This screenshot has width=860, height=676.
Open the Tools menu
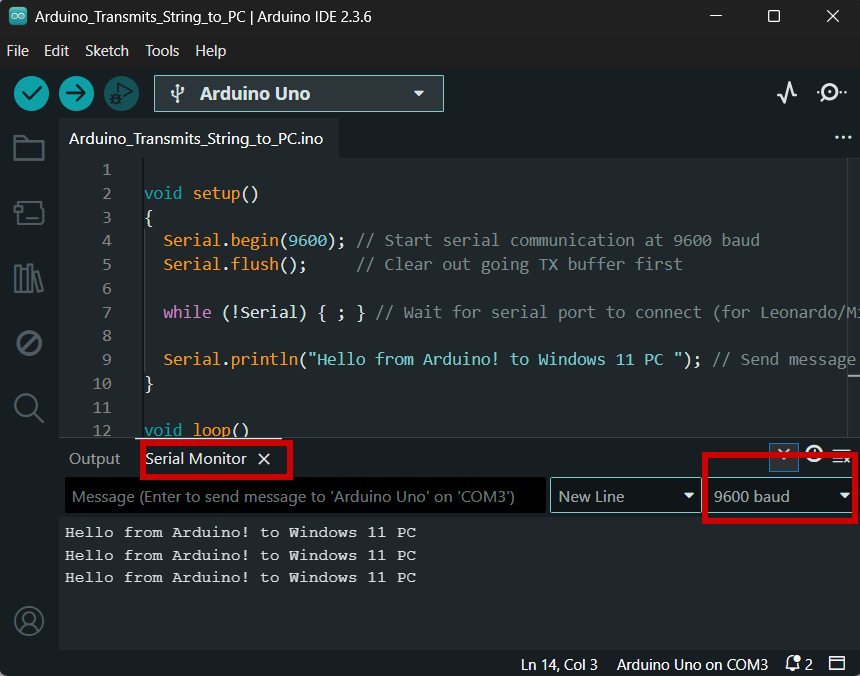tap(162, 51)
